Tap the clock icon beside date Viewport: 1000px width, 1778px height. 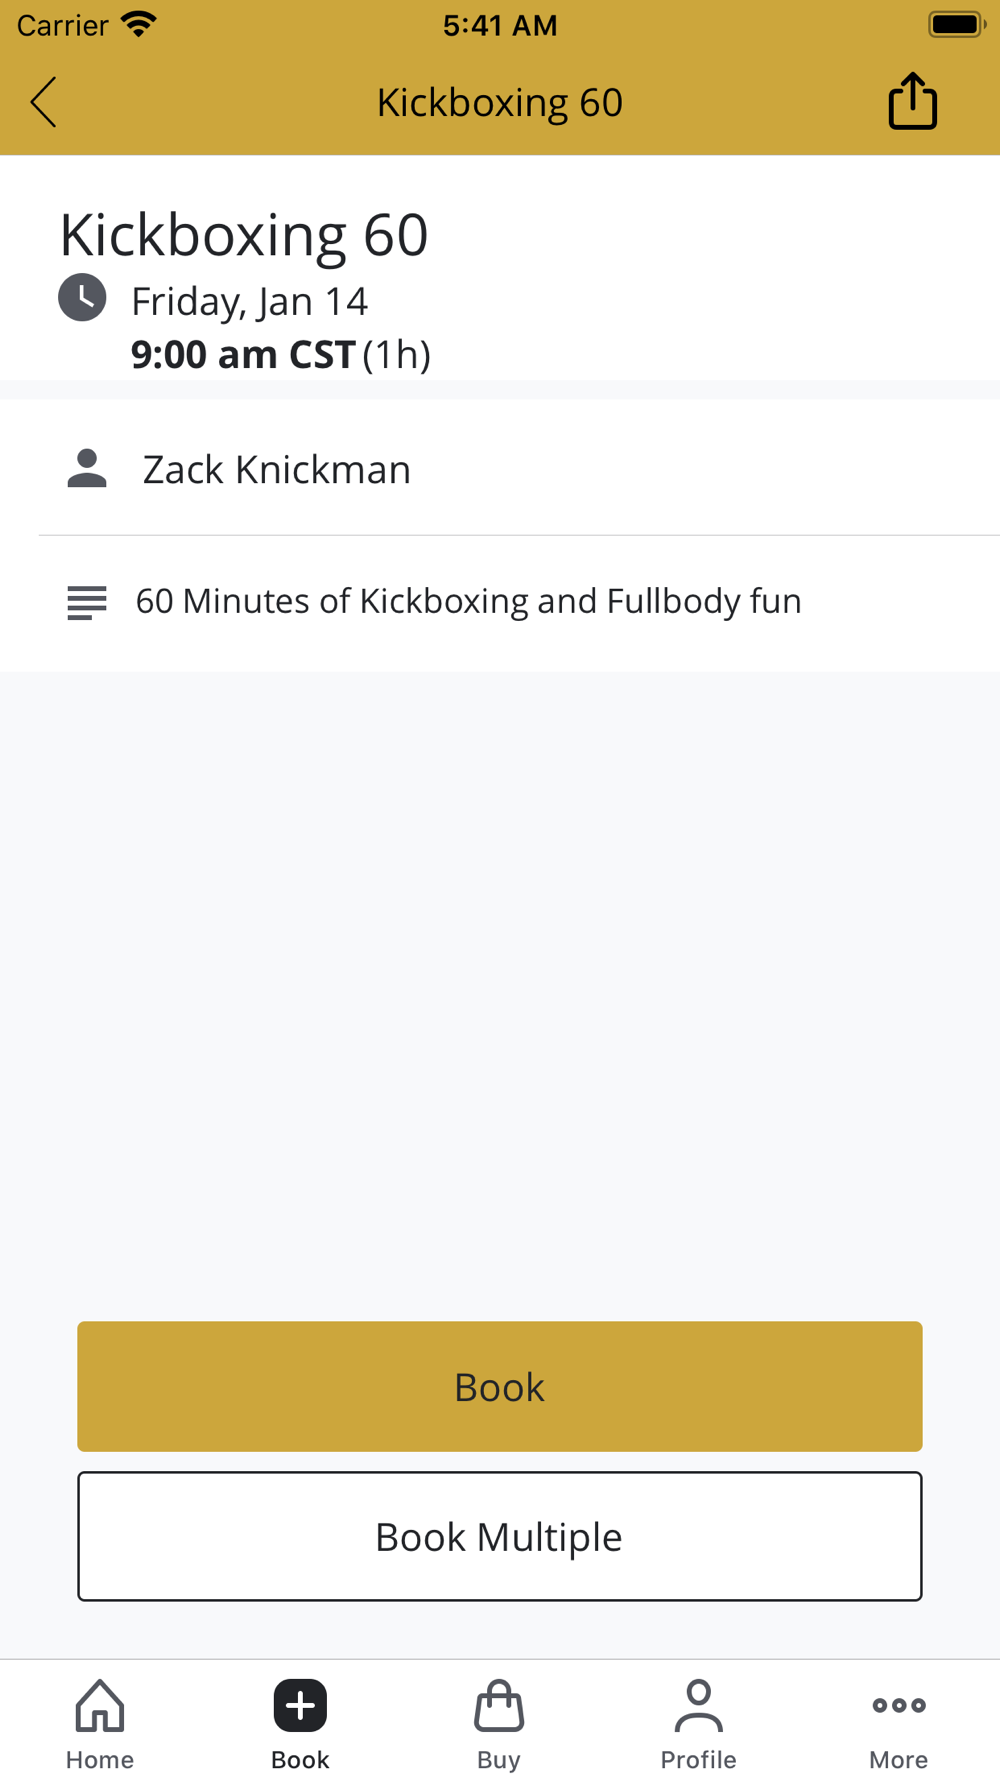point(82,297)
